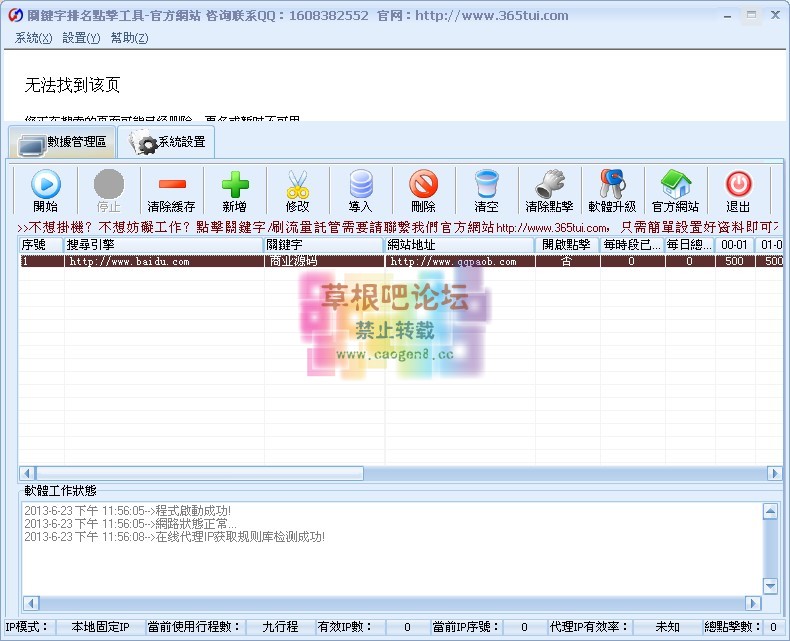Sort by 搜尋引擎 column header
This screenshot has height=641, width=790.
pyautogui.click(x=164, y=245)
